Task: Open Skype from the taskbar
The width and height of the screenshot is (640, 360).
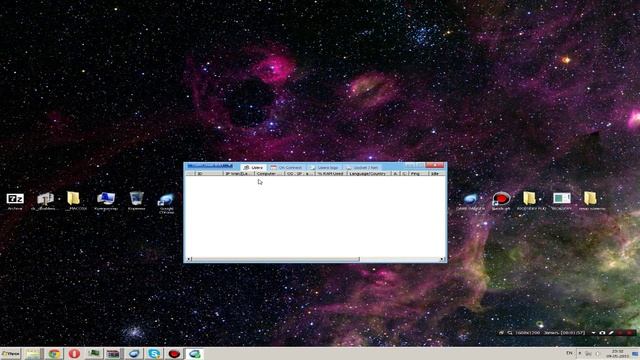Action: pyautogui.click(x=154, y=354)
